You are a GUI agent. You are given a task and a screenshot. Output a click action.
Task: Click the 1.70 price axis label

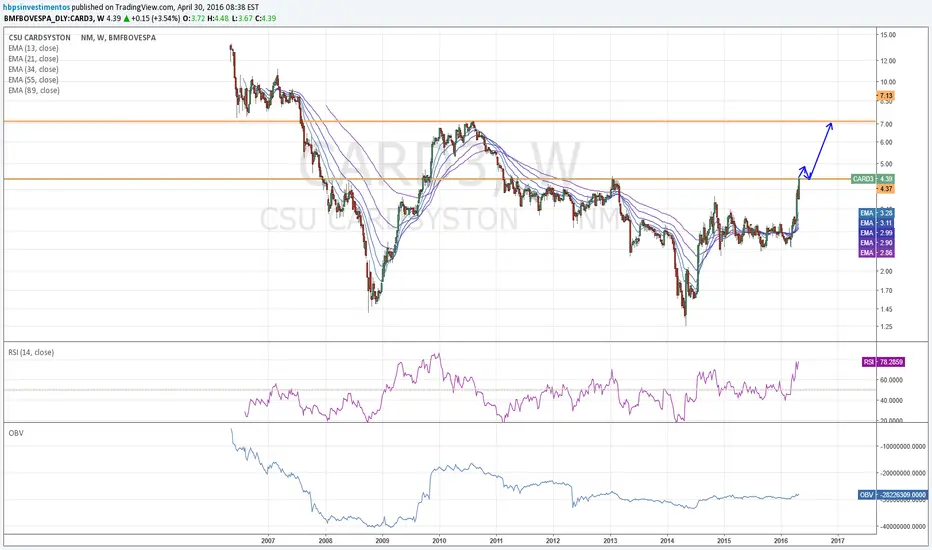click(x=886, y=291)
